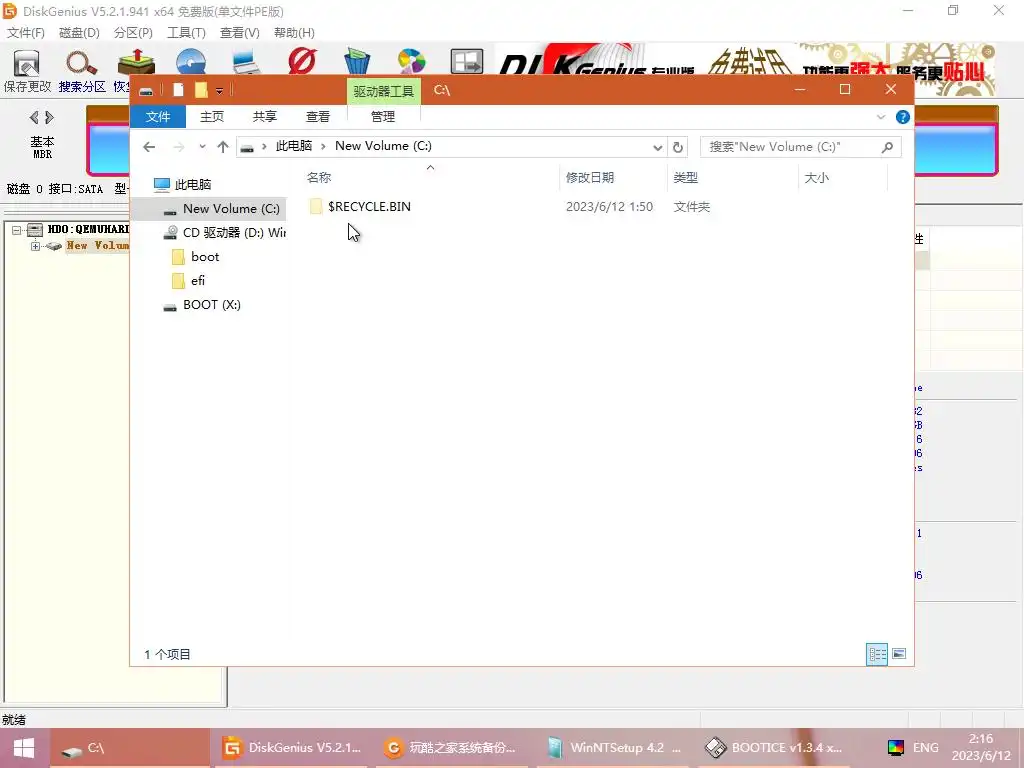Click New Volume (C:) in address breadcrumb
Image resolution: width=1024 pixels, height=768 pixels.
click(x=383, y=146)
